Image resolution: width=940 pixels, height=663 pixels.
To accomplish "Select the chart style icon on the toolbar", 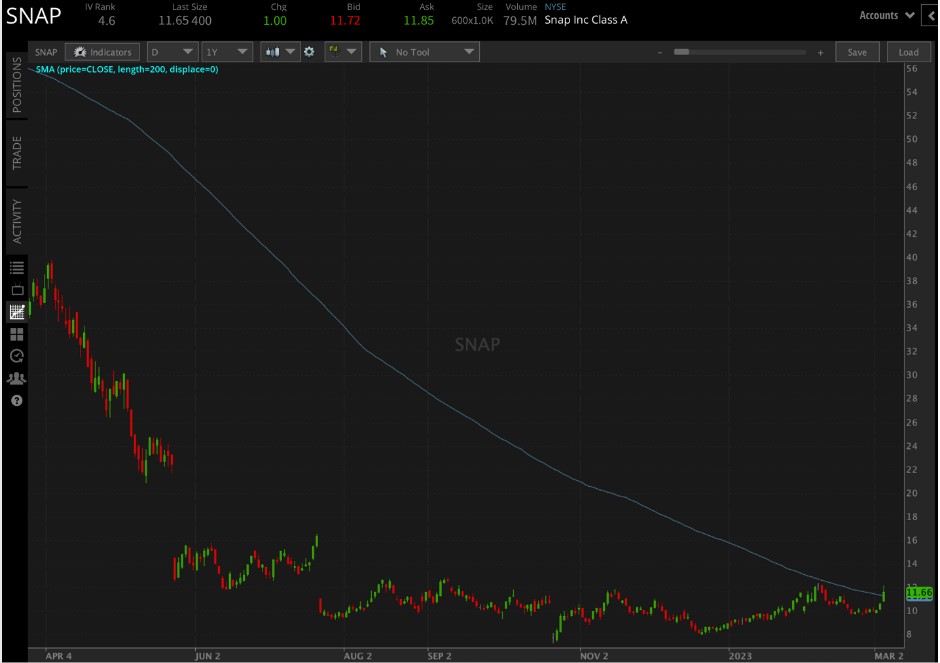I will (273, 51).
